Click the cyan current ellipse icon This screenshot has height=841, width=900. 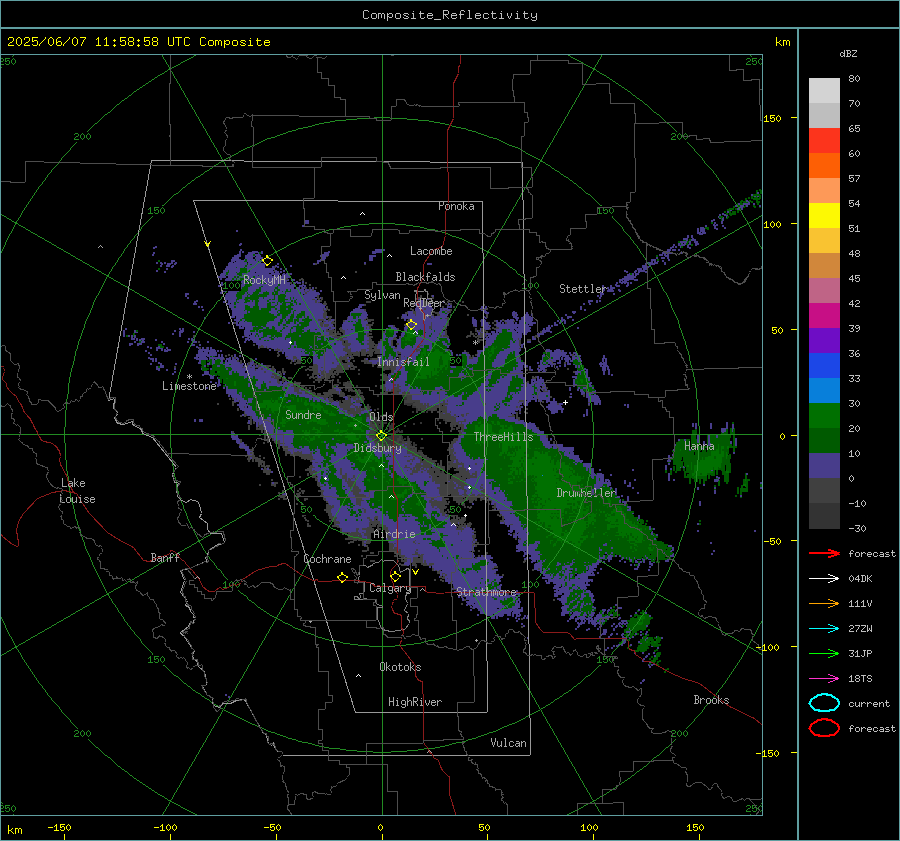click(824, 703)
